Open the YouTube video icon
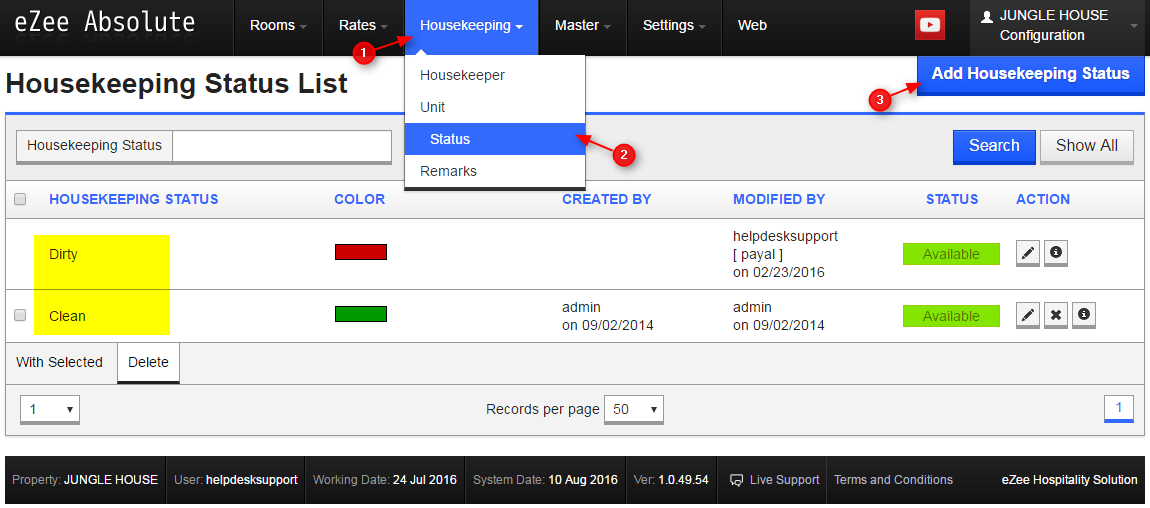Viewport: 1150px width, 508px height. click(x=929, y=25)
